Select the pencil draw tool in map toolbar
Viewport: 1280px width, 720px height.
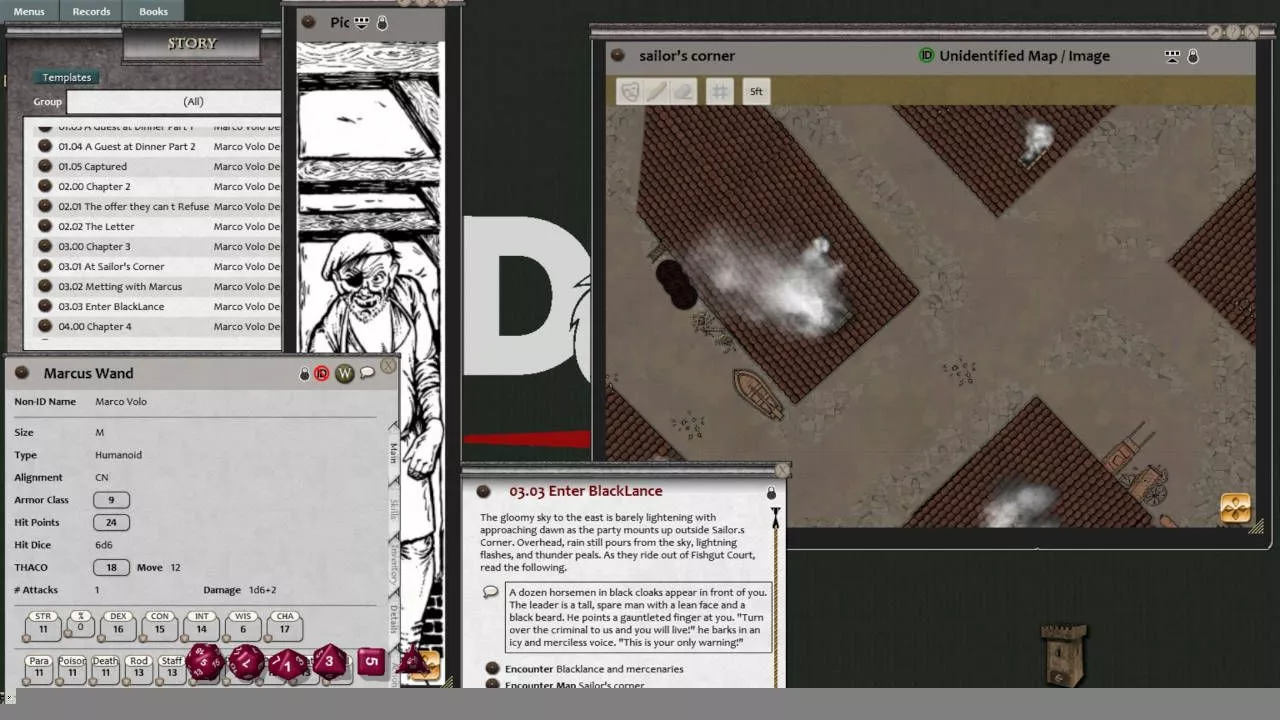click(656, 91)
